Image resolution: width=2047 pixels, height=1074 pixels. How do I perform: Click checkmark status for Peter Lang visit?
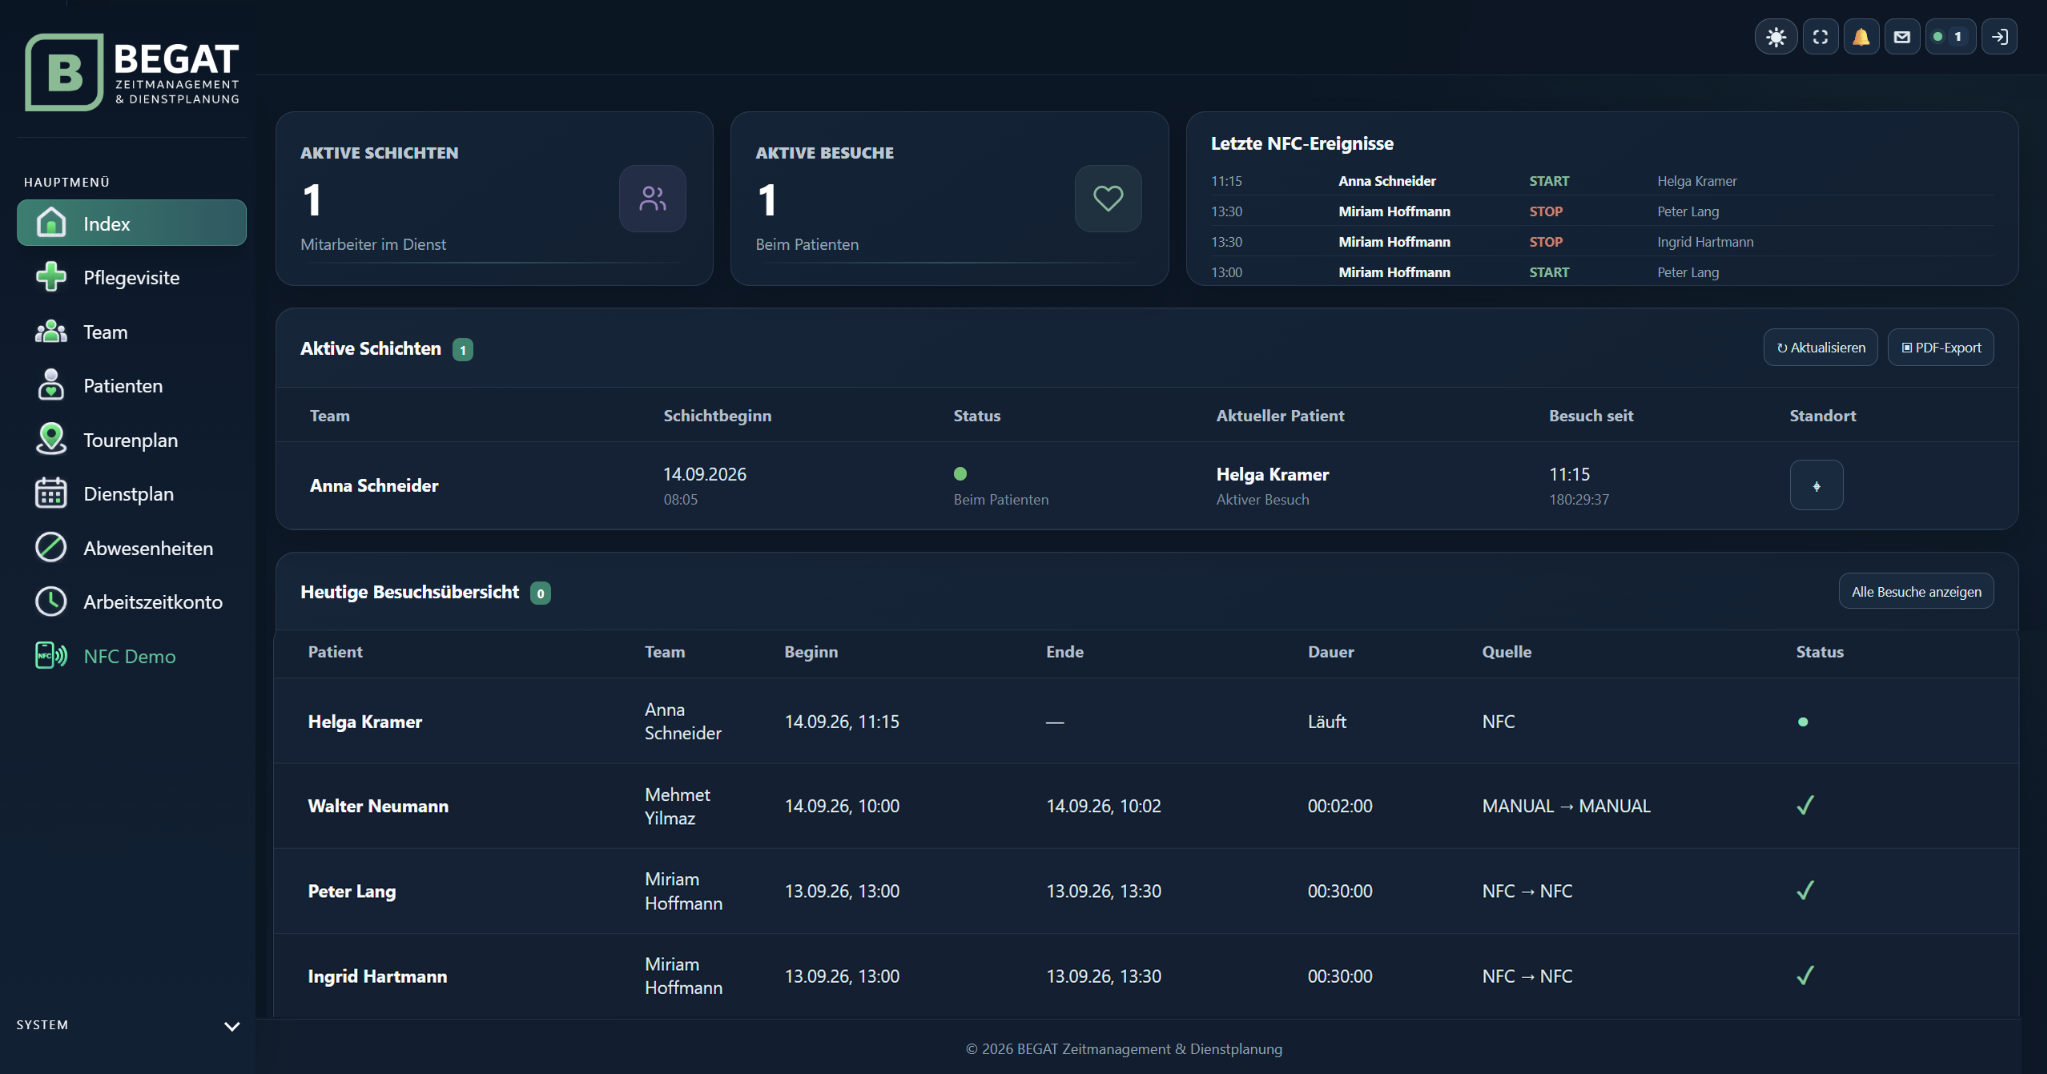pyautogui.click(x=1805, y=890)
